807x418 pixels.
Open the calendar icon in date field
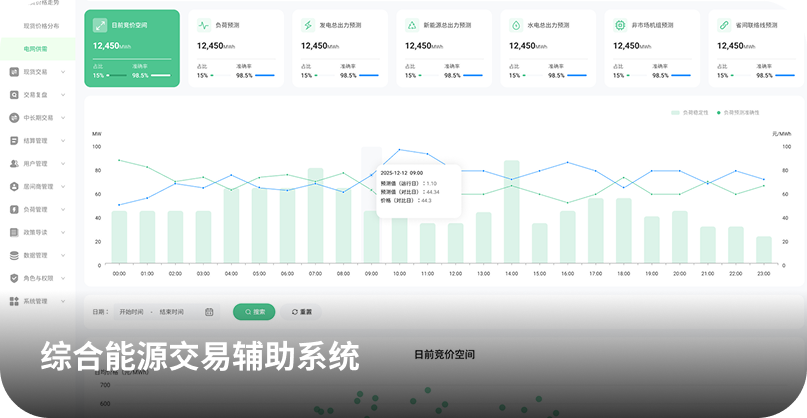point(209,311)
